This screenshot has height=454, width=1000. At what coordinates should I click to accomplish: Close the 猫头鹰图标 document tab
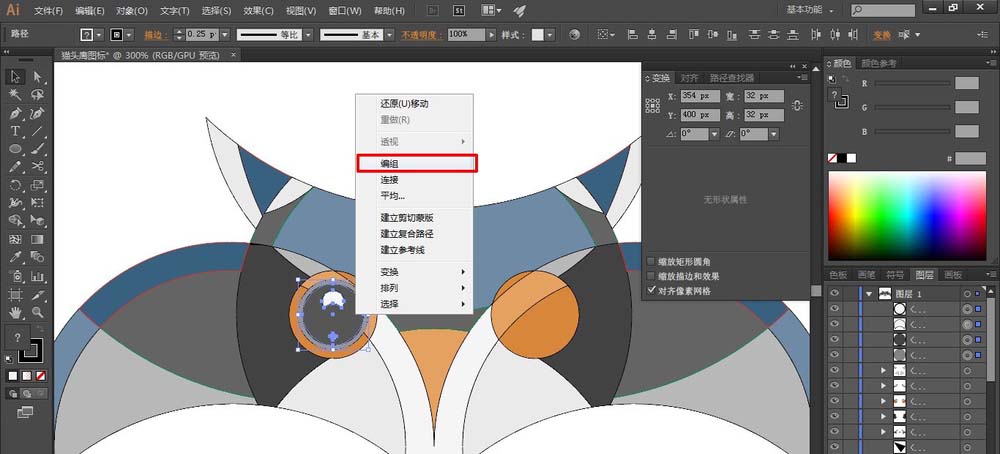(233, 55)
